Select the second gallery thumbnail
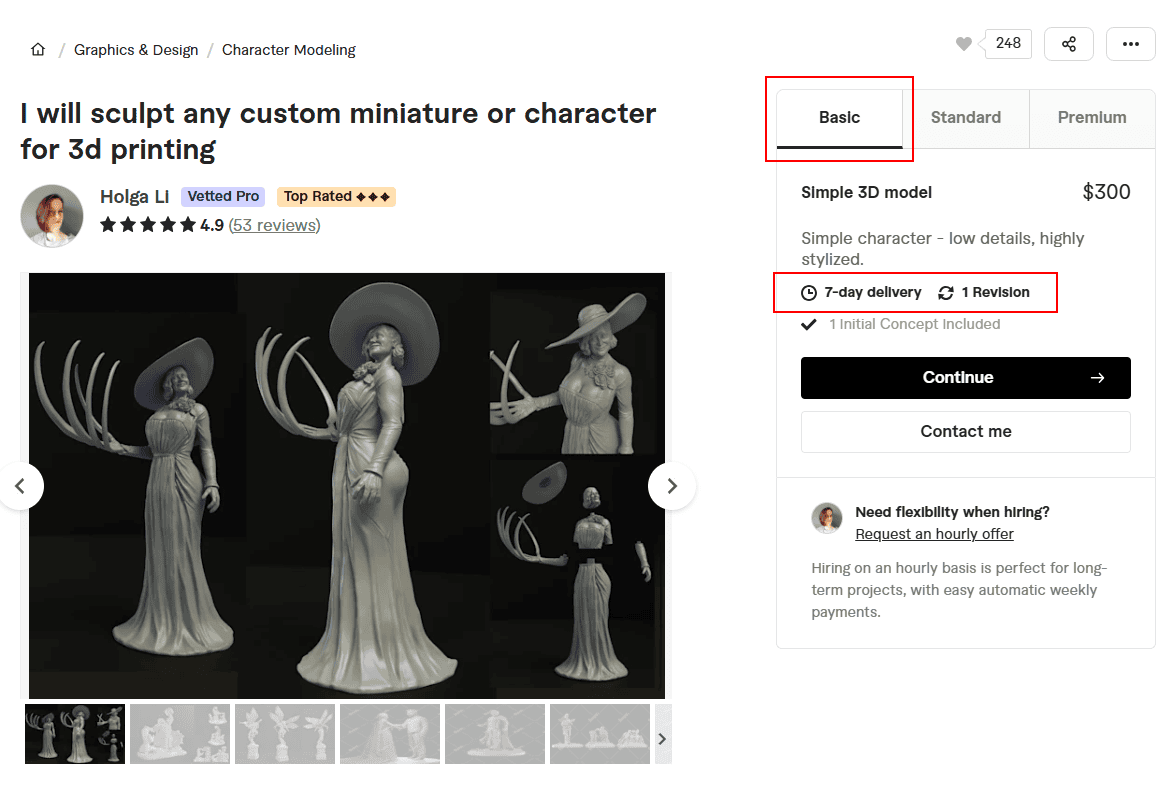The width and height of the screenshot is (1168, 794). point(180,734)
